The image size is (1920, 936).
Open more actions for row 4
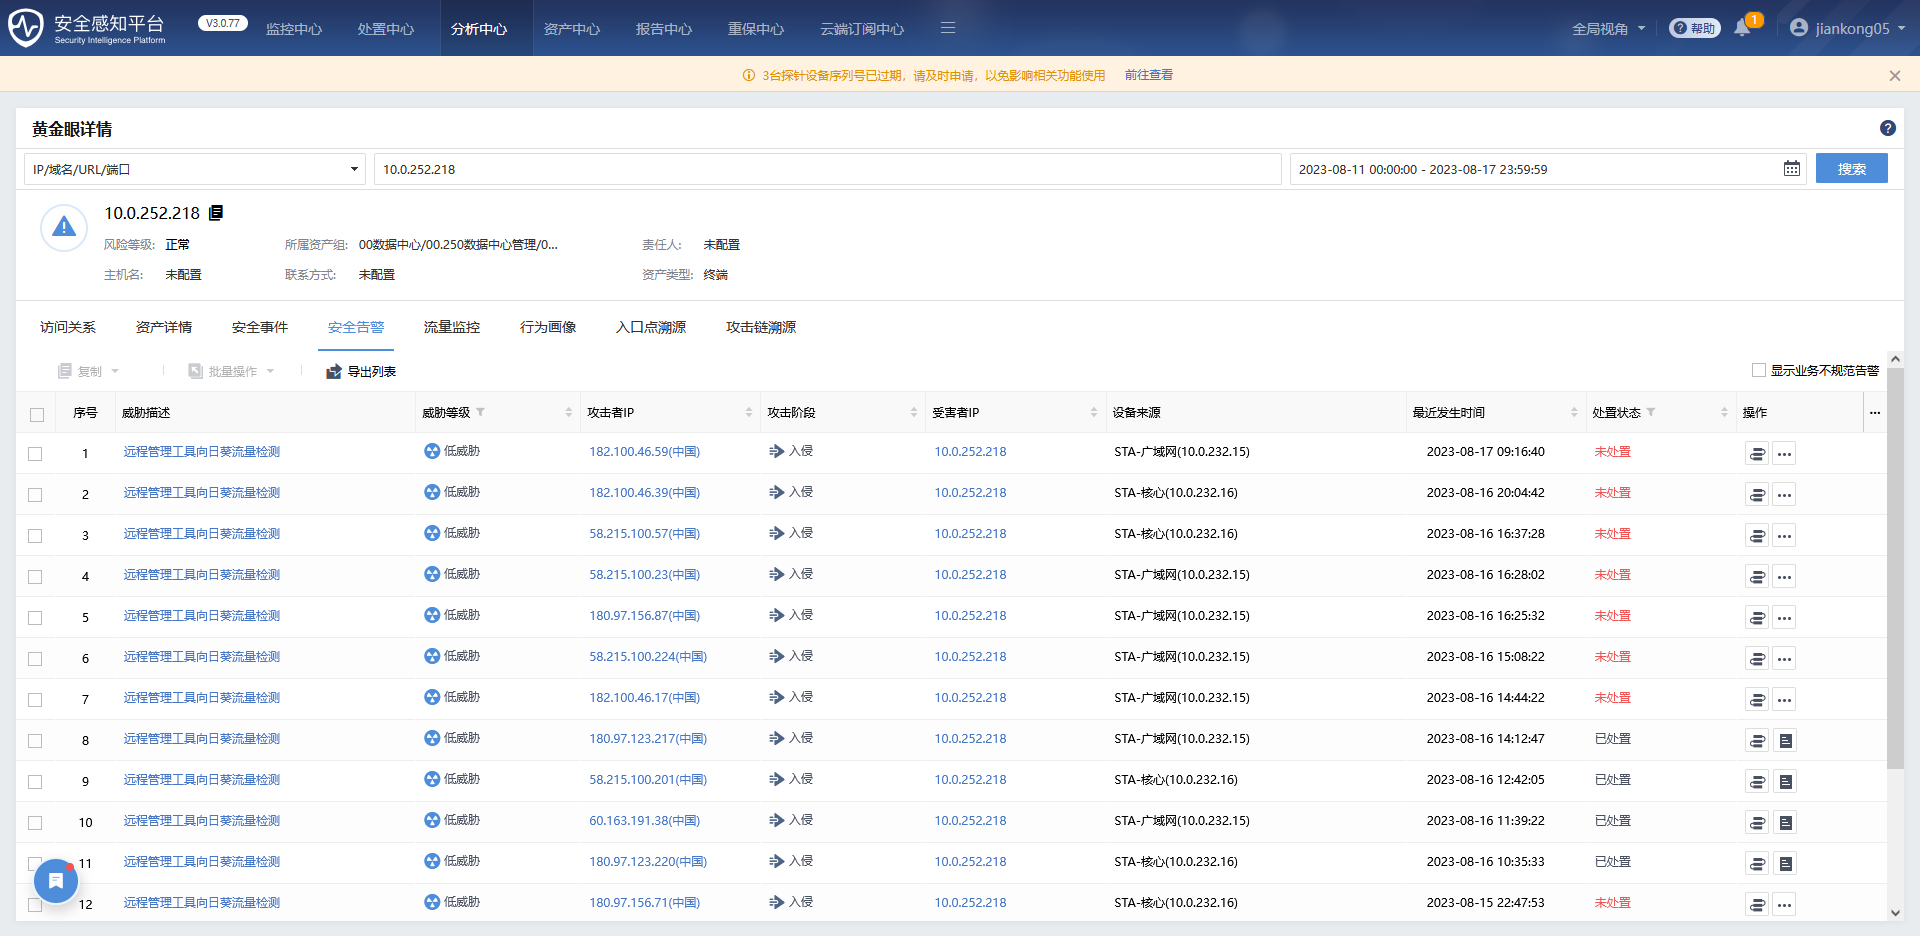pyautogui.click(x=1785, y=576)
